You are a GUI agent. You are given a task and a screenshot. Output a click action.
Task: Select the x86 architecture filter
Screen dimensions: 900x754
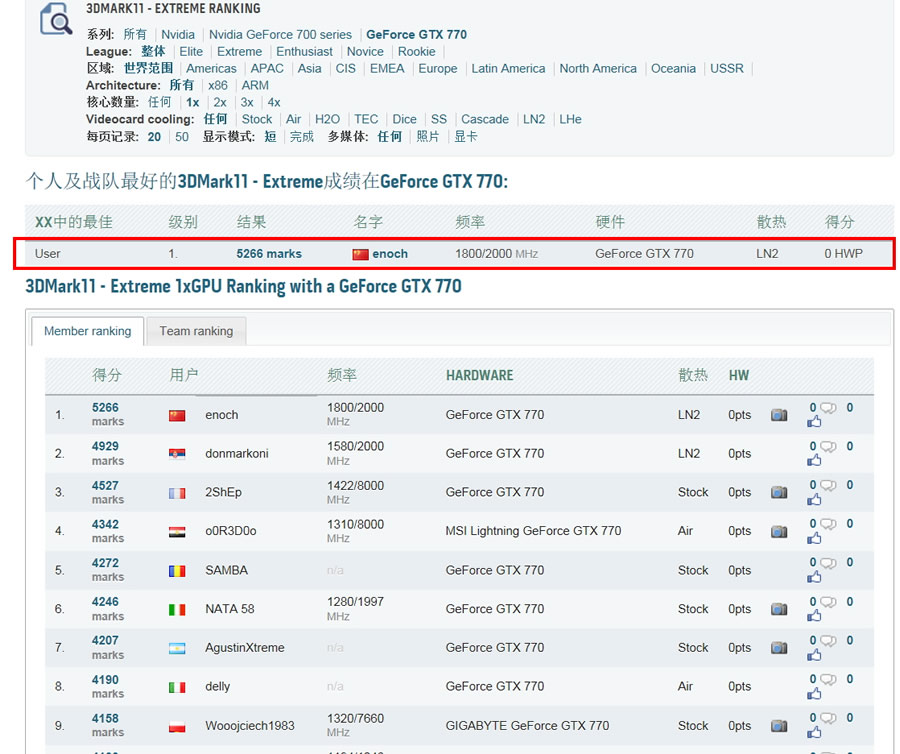click(x=217, y=85)
